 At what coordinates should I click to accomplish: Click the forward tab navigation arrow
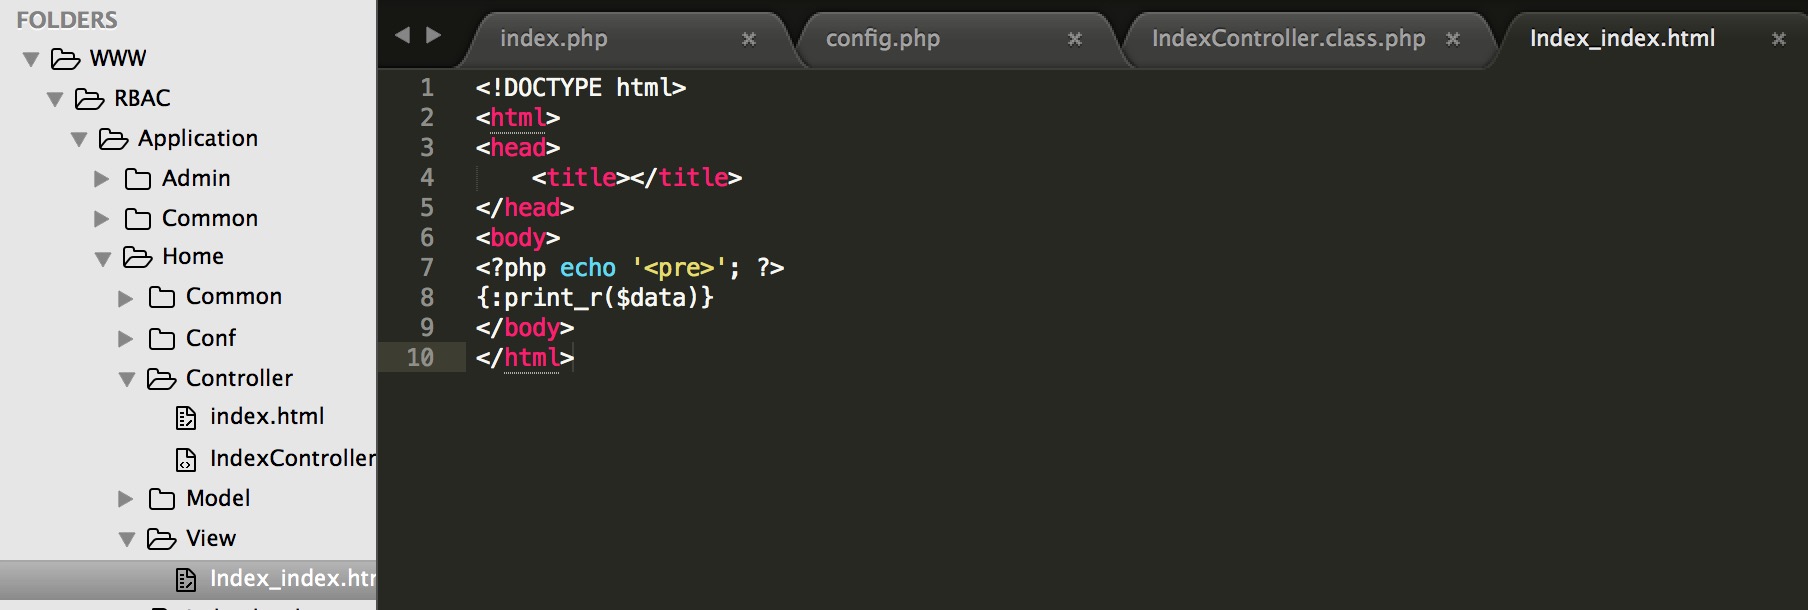tap(433, 35)
